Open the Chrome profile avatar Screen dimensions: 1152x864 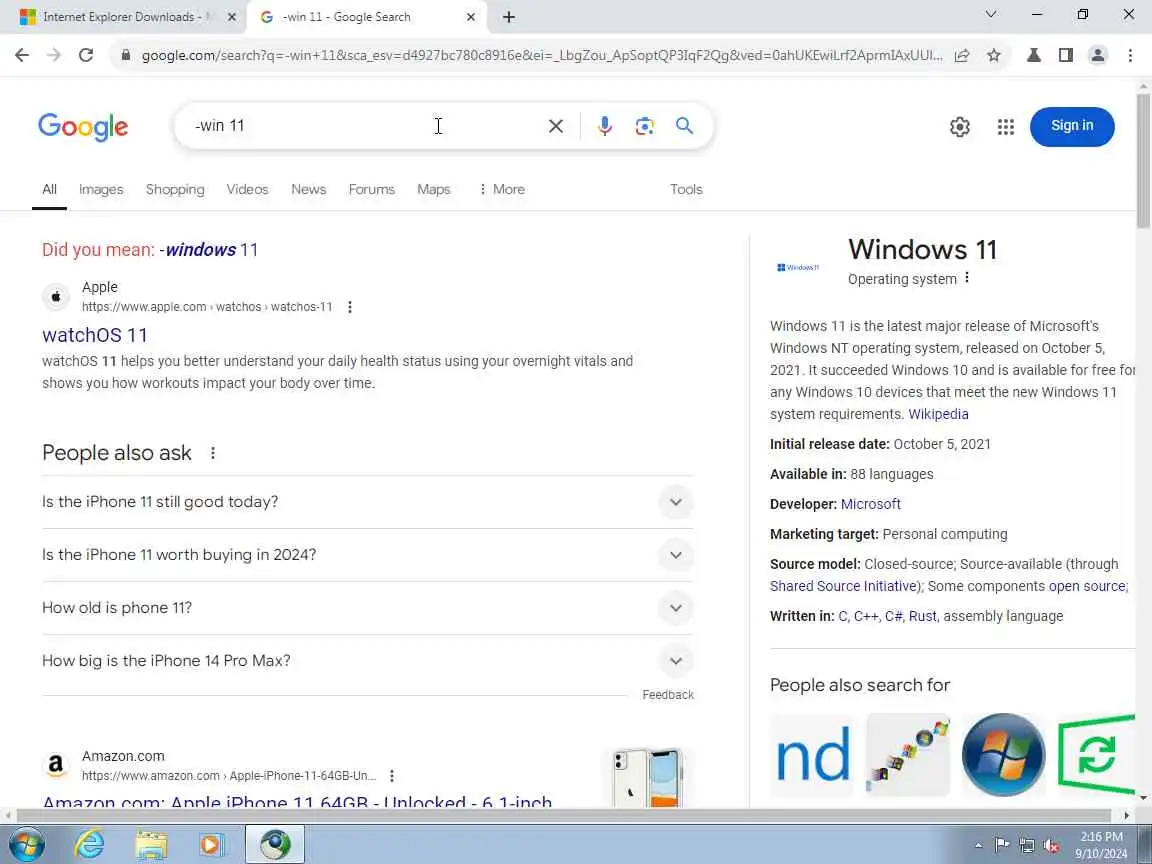pos(1098,55)
